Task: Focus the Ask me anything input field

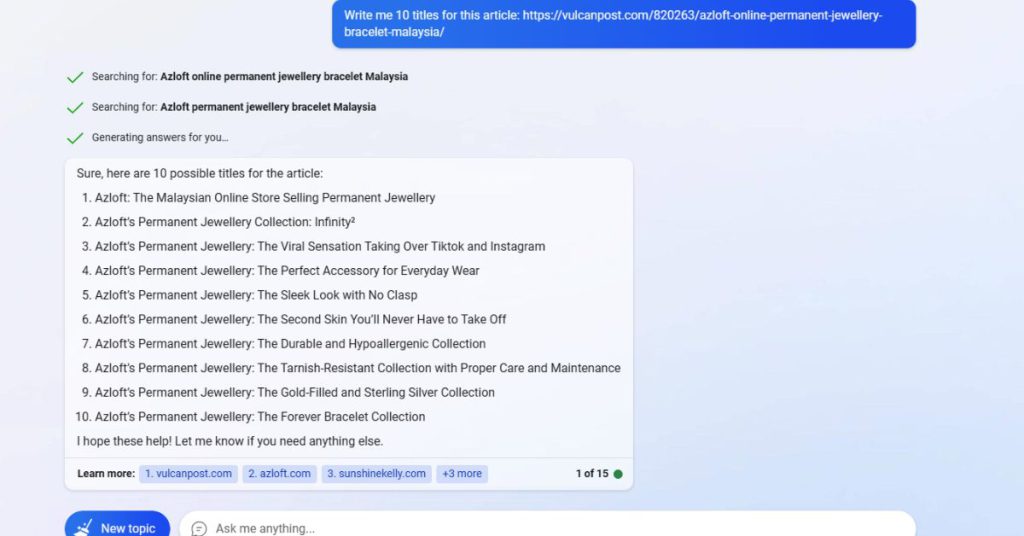Action: coord(547,526)
